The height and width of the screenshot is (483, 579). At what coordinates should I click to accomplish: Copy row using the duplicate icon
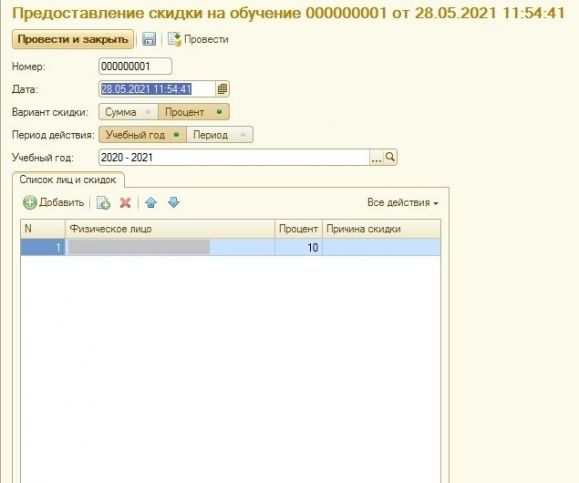[103, 203]
